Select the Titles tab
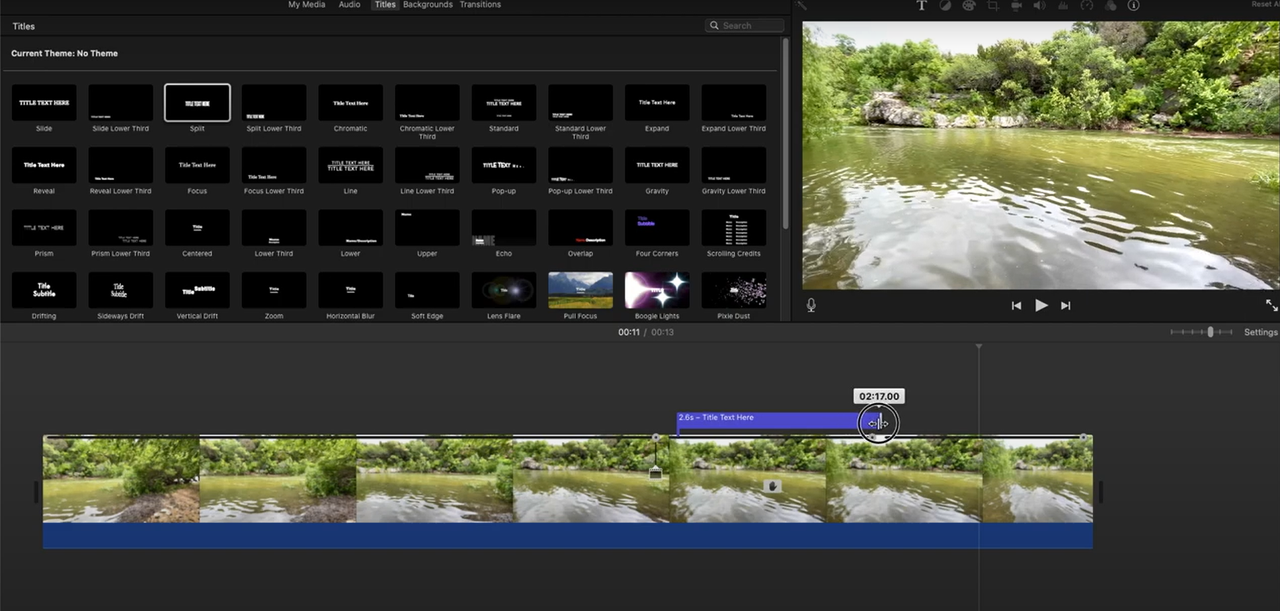This screenshot has width=1280, height=611. [385, 5]
